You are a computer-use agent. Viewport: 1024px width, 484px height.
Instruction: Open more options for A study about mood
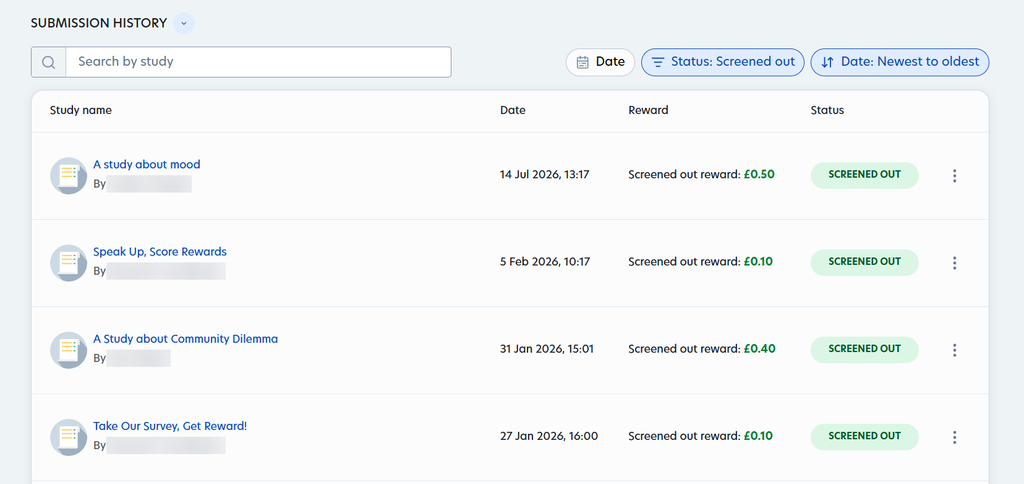954,176
